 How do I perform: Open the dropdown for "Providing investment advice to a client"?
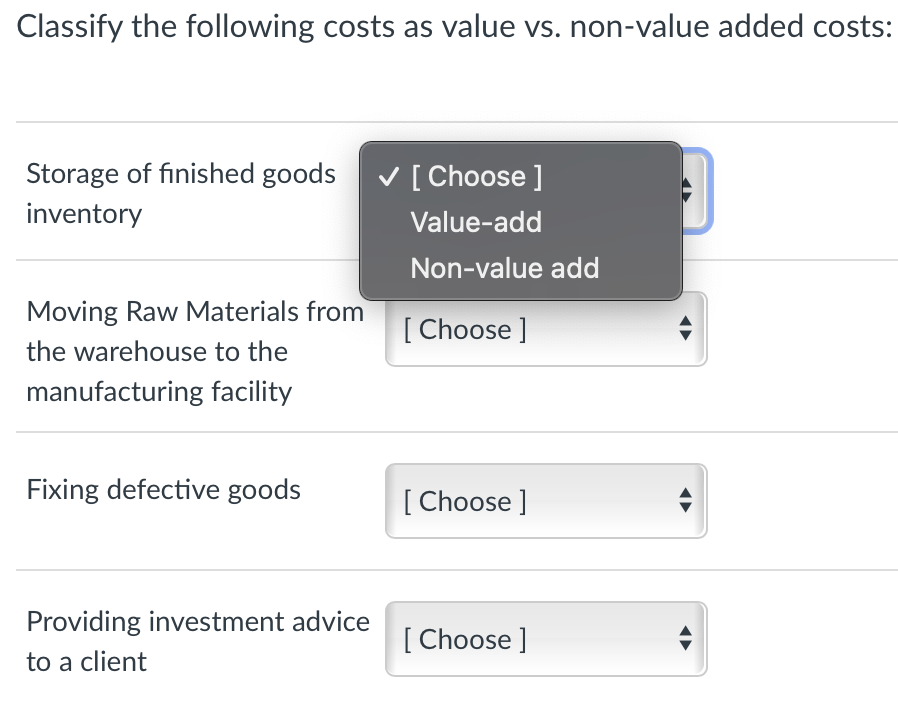click(x=546, y=639)
